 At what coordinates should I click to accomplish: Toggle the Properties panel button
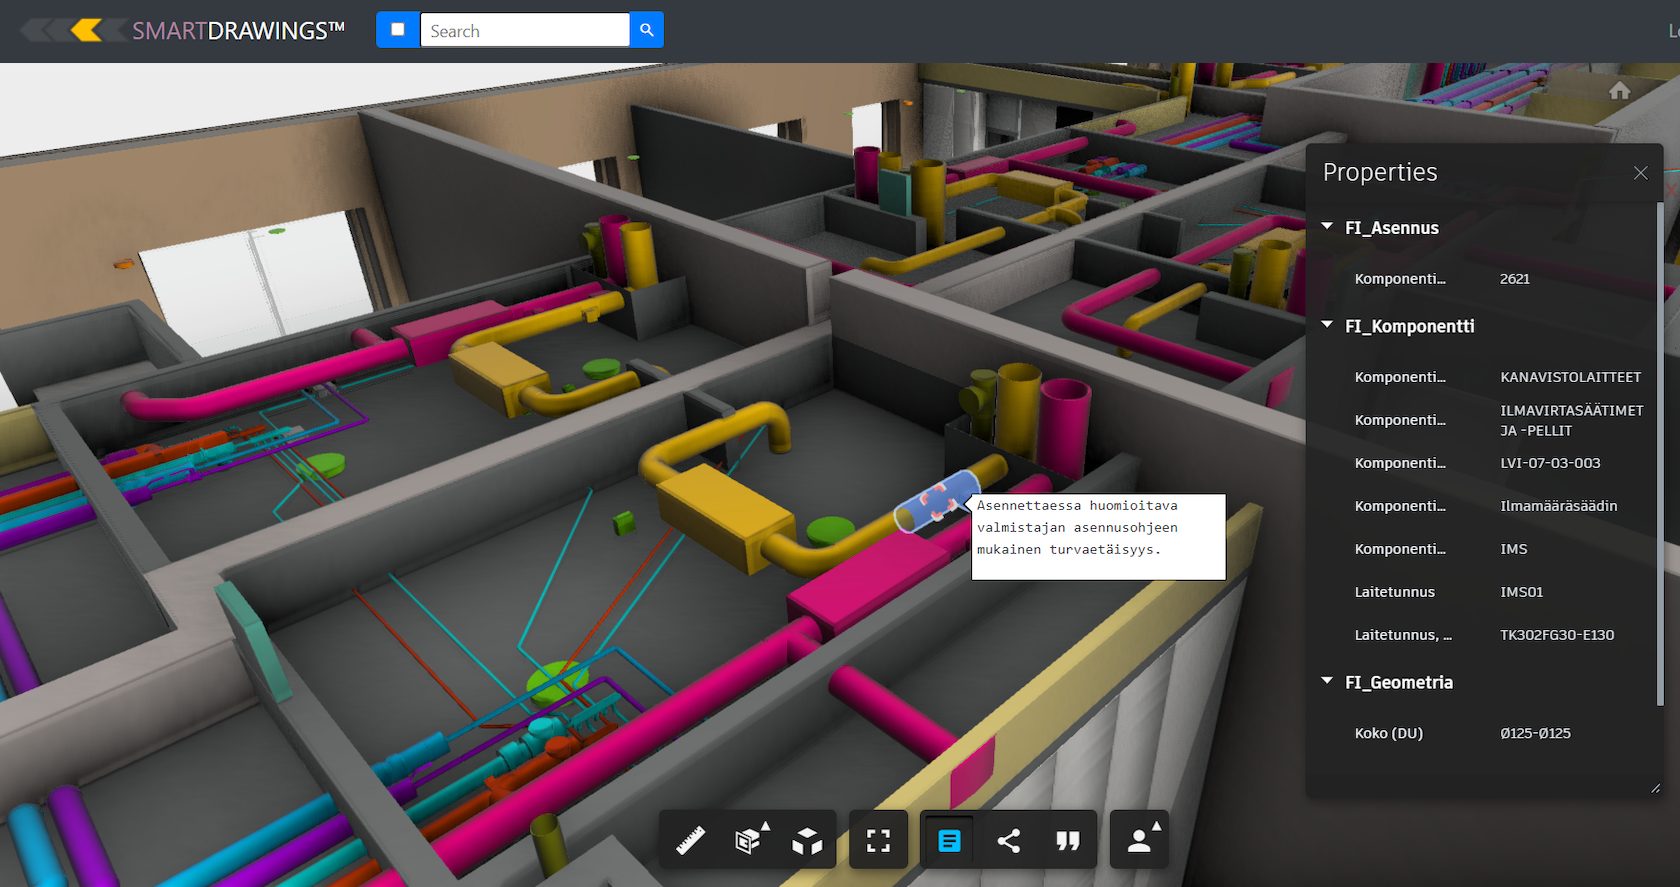pyautogui.click(x=949, y=840)
